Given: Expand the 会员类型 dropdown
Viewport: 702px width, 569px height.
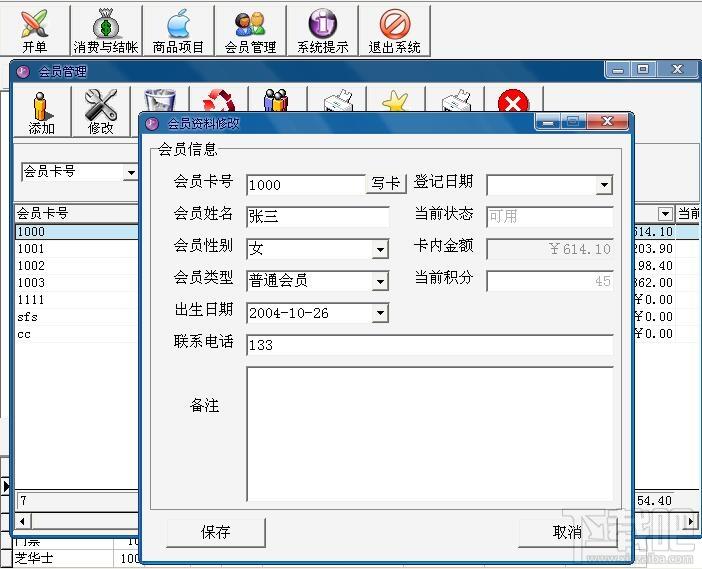Looking at the screenshot, I should (x=380, y=282).
